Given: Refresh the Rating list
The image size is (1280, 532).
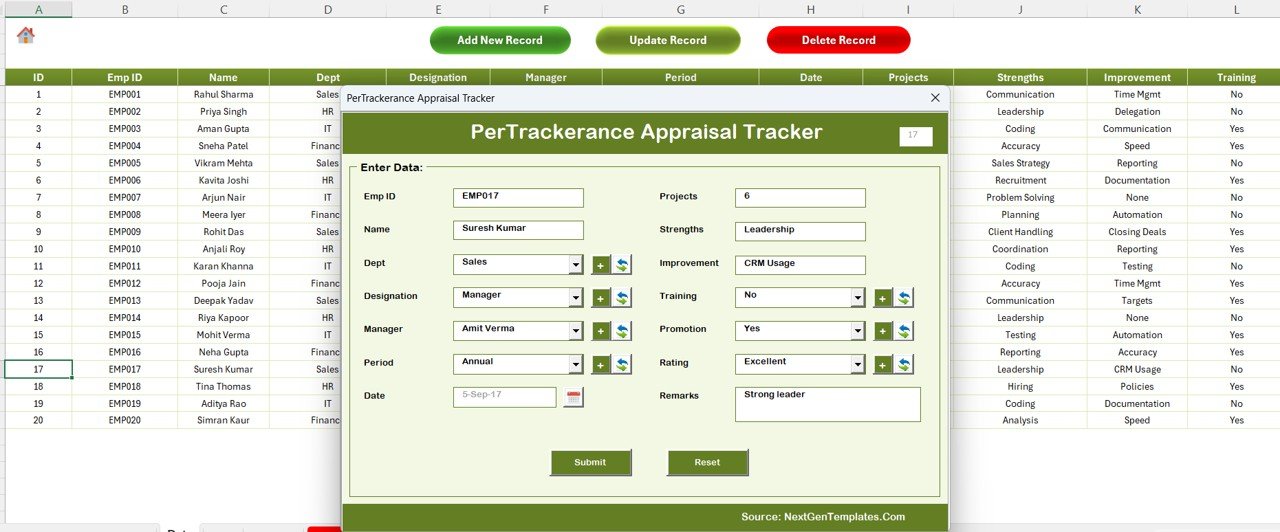Looking at the screenshot, I should (x=904, y=365).
